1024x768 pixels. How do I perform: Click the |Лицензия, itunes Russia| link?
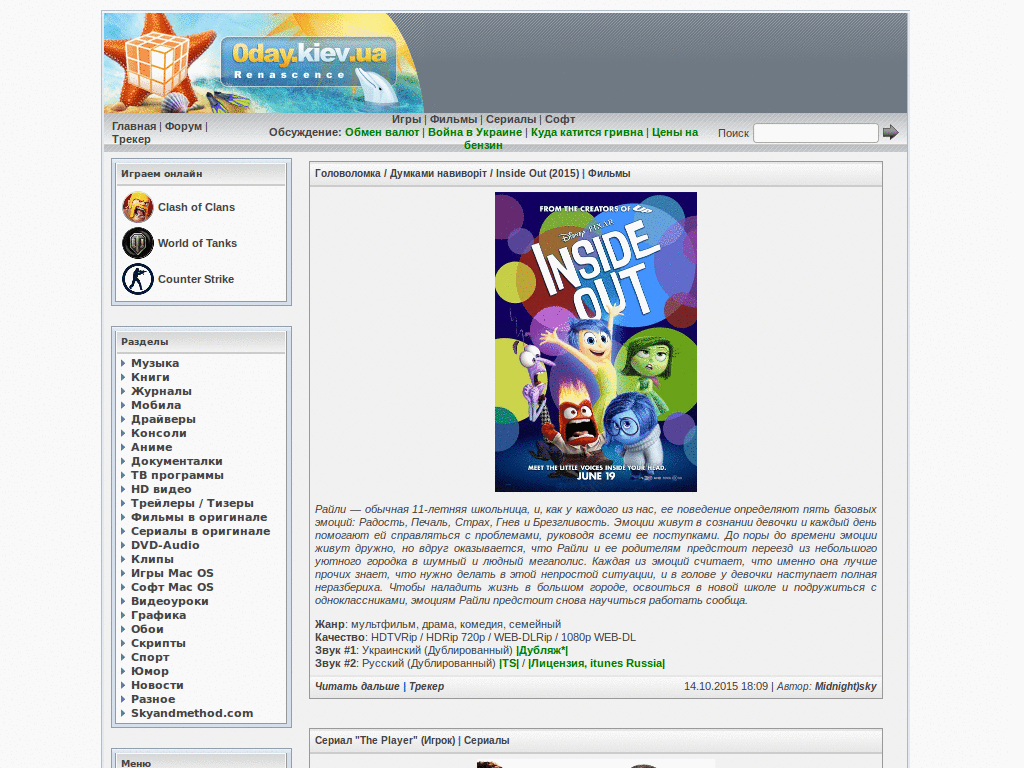[x=596, y=664]
